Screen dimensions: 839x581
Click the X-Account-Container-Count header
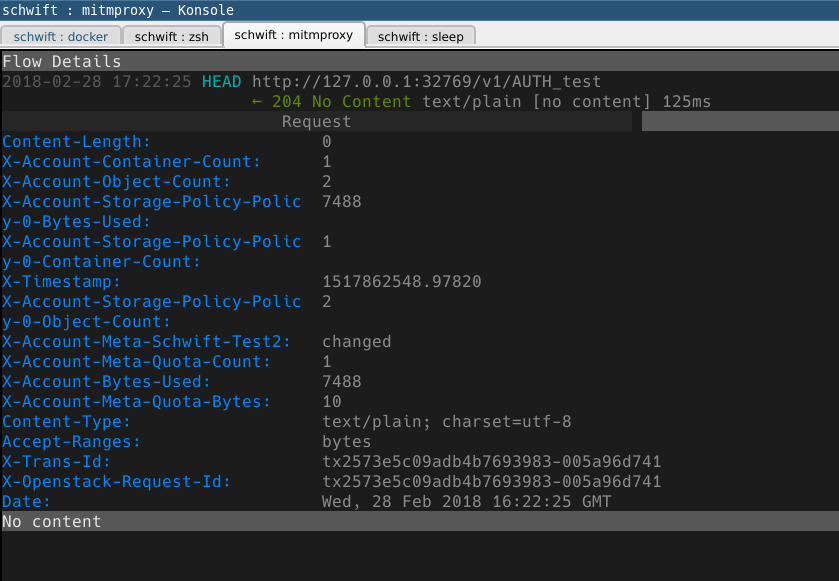pos(131,162)
